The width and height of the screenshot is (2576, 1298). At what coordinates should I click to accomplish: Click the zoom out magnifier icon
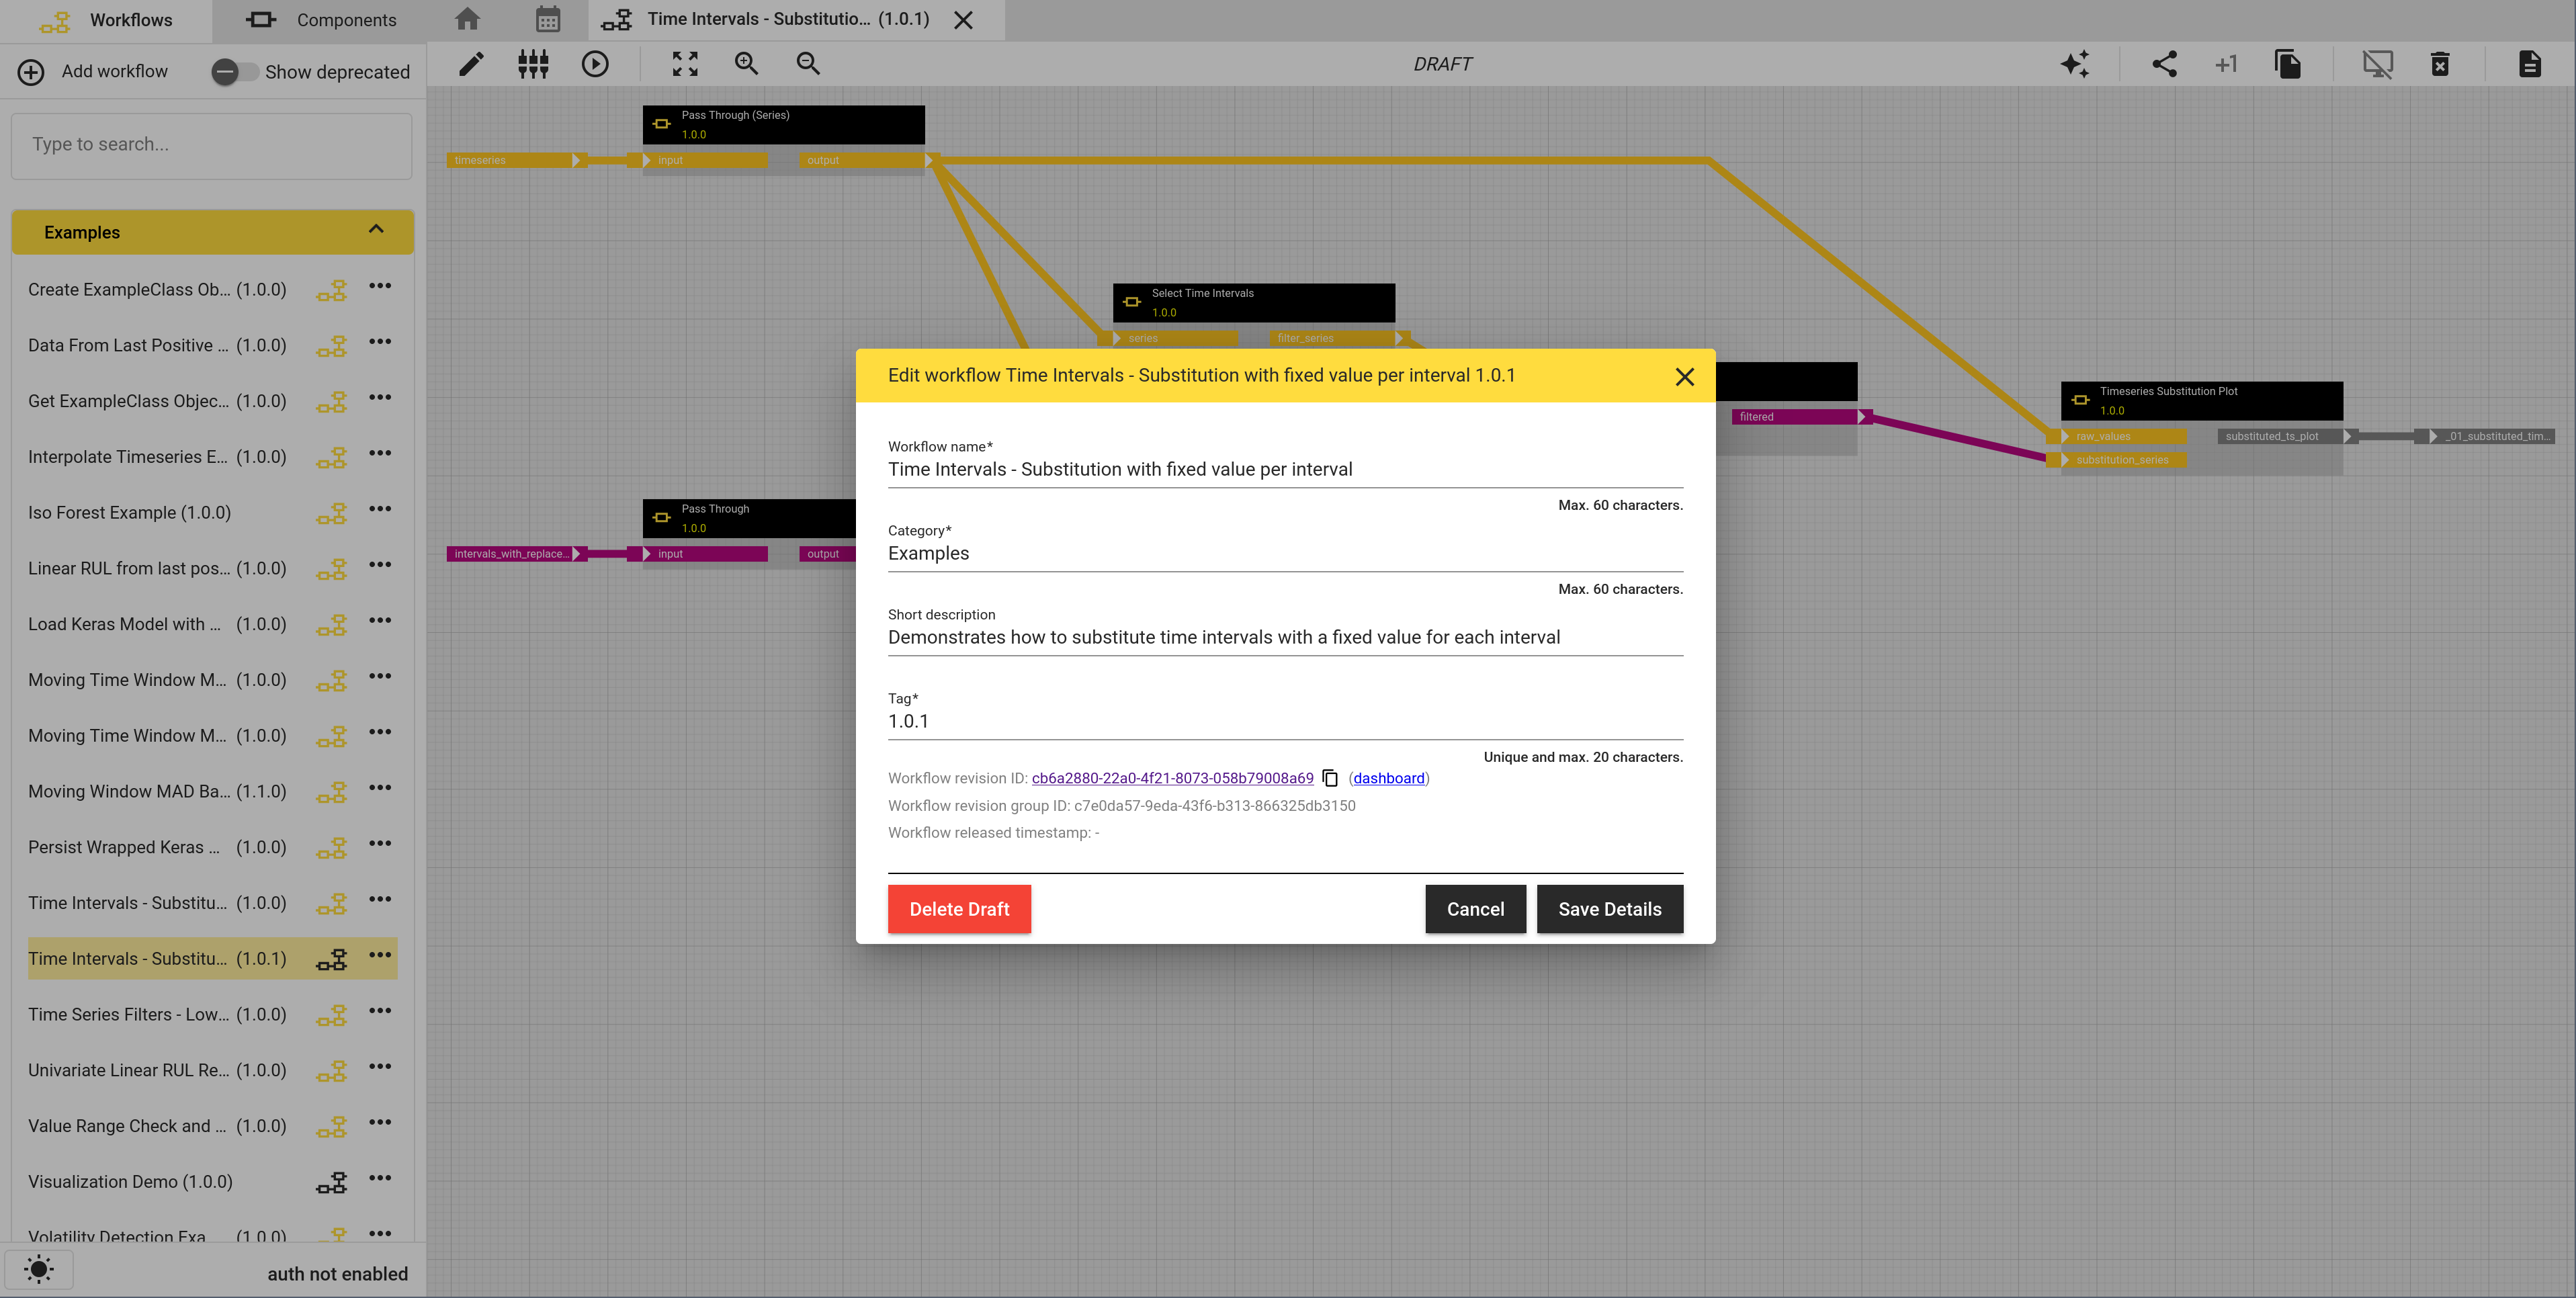(x=808, y=64)
